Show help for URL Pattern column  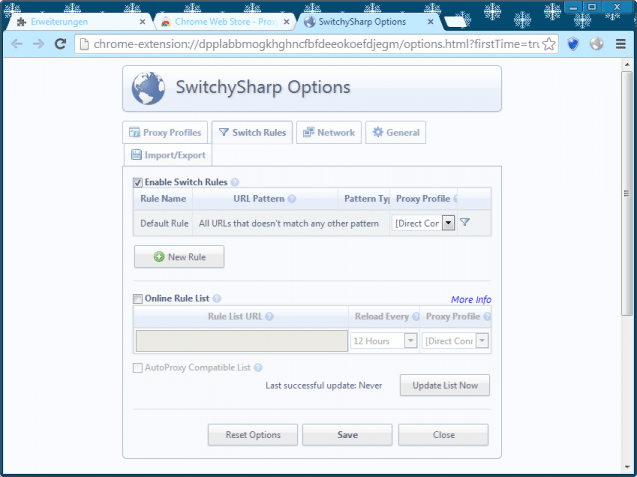292,199
